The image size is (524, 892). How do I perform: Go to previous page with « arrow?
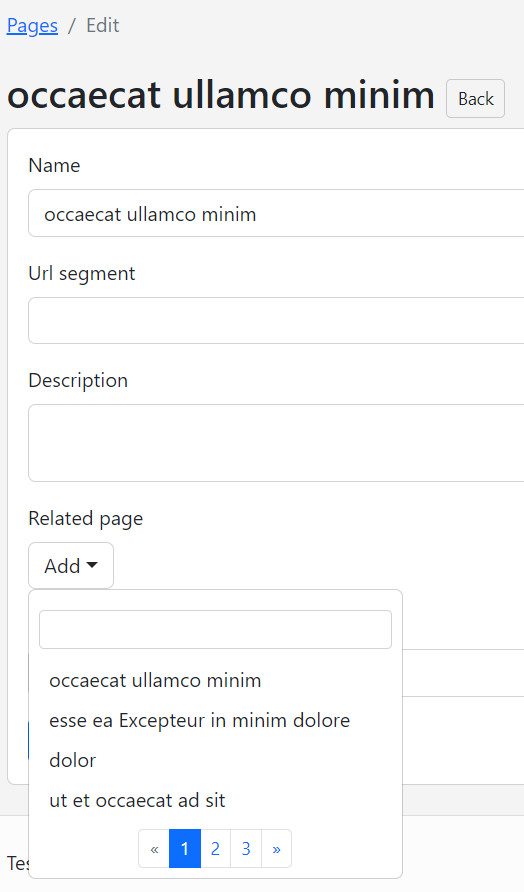154,849
